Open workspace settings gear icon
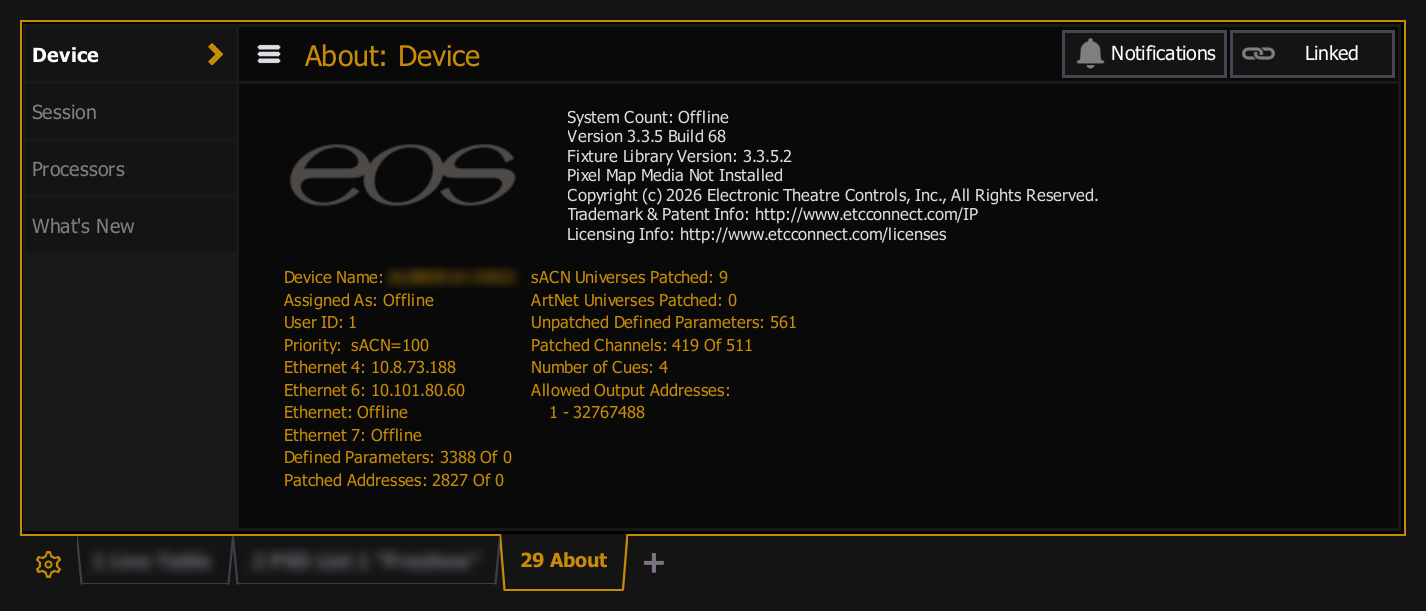This screenshot has height=611, width=1426. click(48, 564)
